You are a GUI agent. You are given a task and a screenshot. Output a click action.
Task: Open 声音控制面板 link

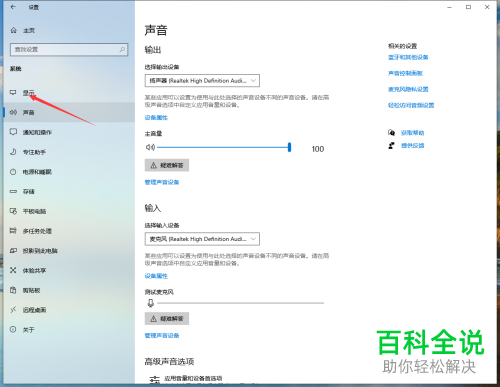pyautogui.click(x=405, y=73)
